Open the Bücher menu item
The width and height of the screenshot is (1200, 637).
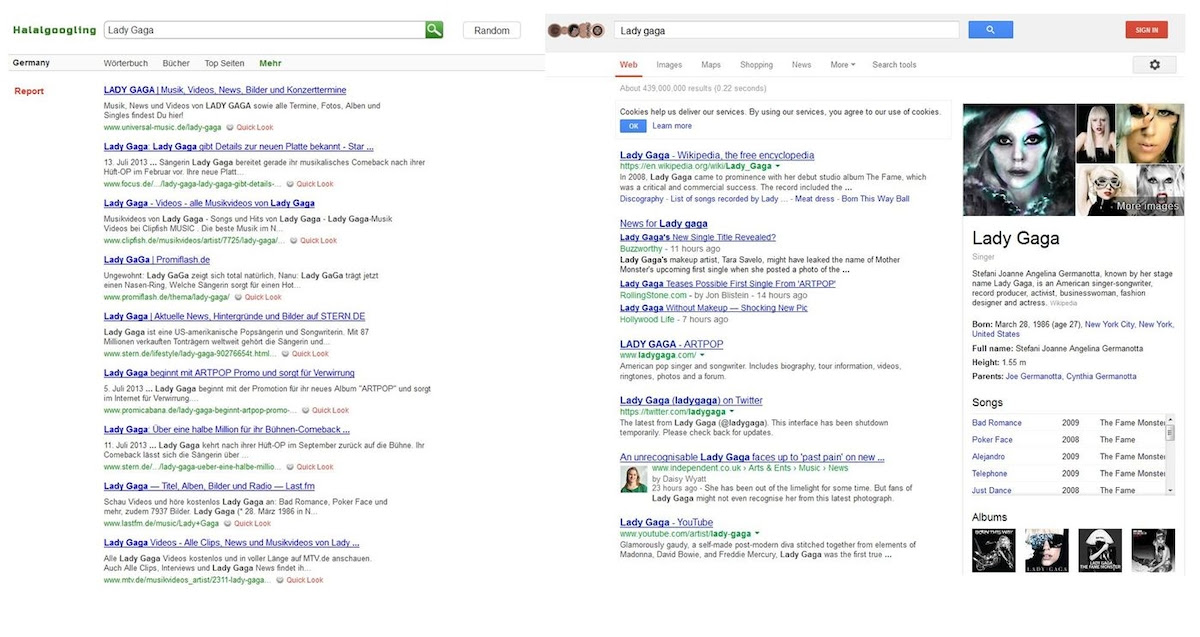(x=176, y=63)
